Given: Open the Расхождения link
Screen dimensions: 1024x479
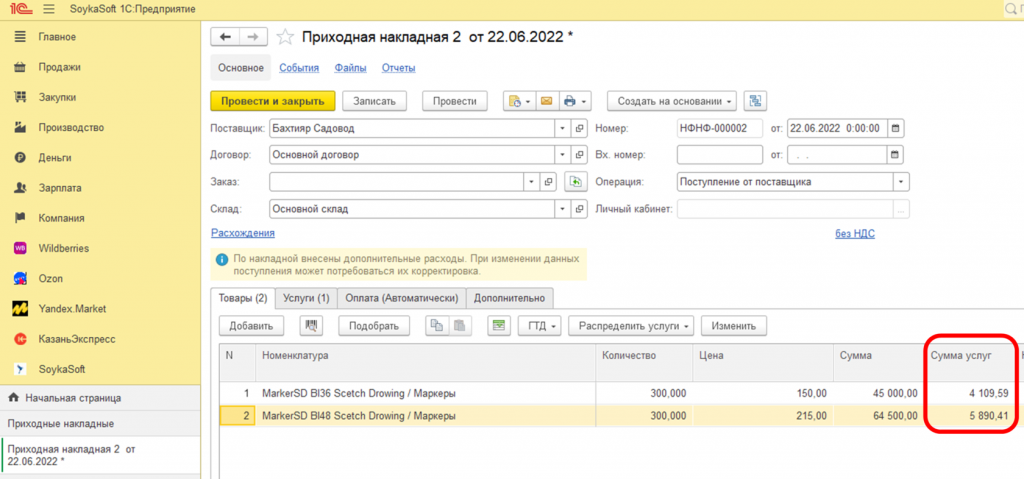Looking at the screenshot, I should point(242,233).
